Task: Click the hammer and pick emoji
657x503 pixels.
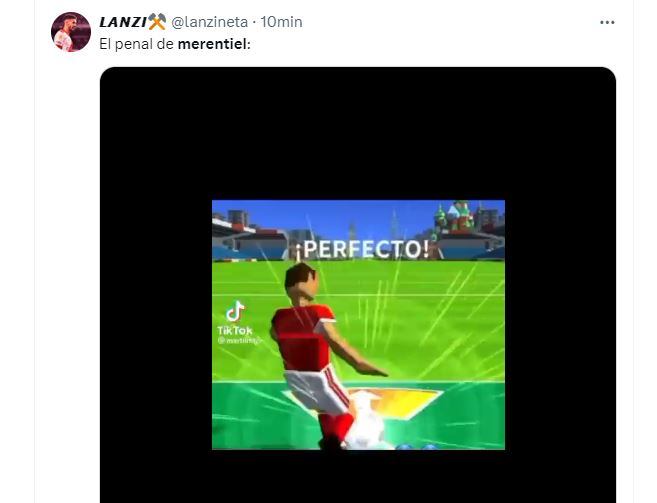Action: pos(157,22)
